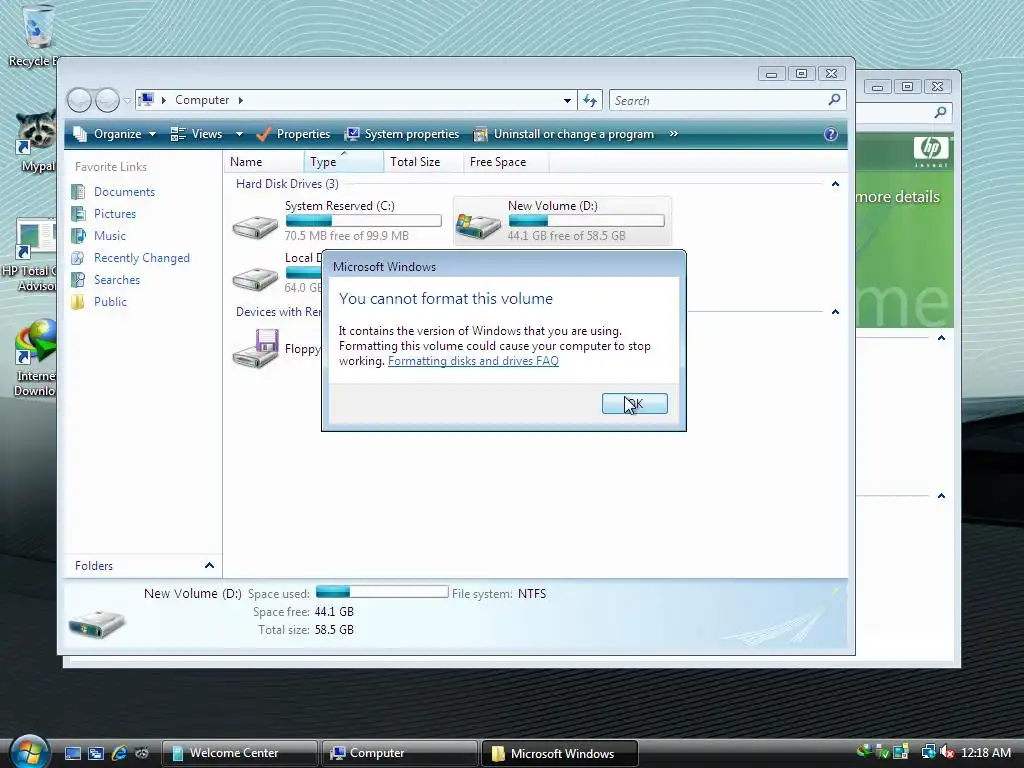Select the New Volume (D:) drive icon
This screenshot has height=768, width=1024.
pyautogui.click(x=478, y=225)
